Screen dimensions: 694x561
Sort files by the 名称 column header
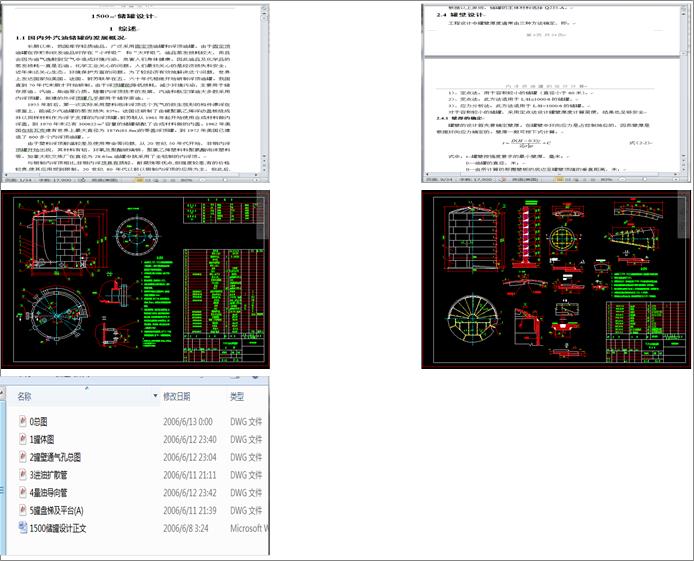tap(24, 396)
